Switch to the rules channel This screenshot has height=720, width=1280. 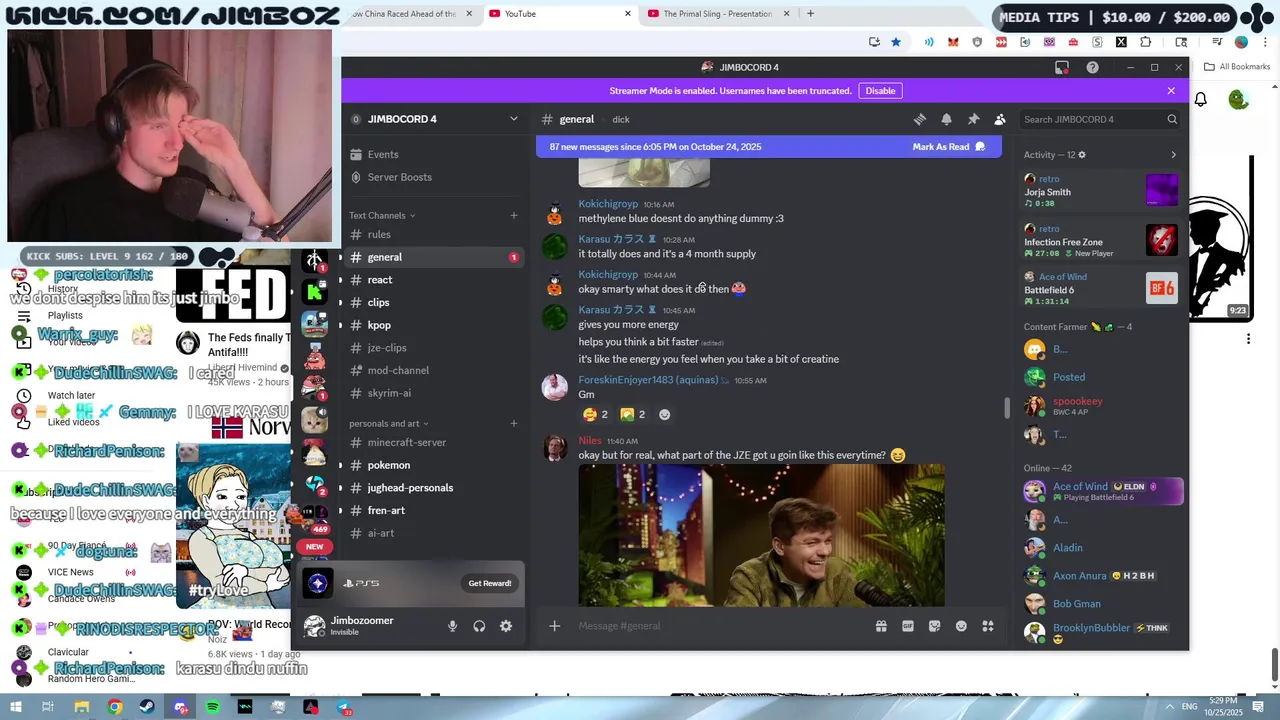[432, 235]
